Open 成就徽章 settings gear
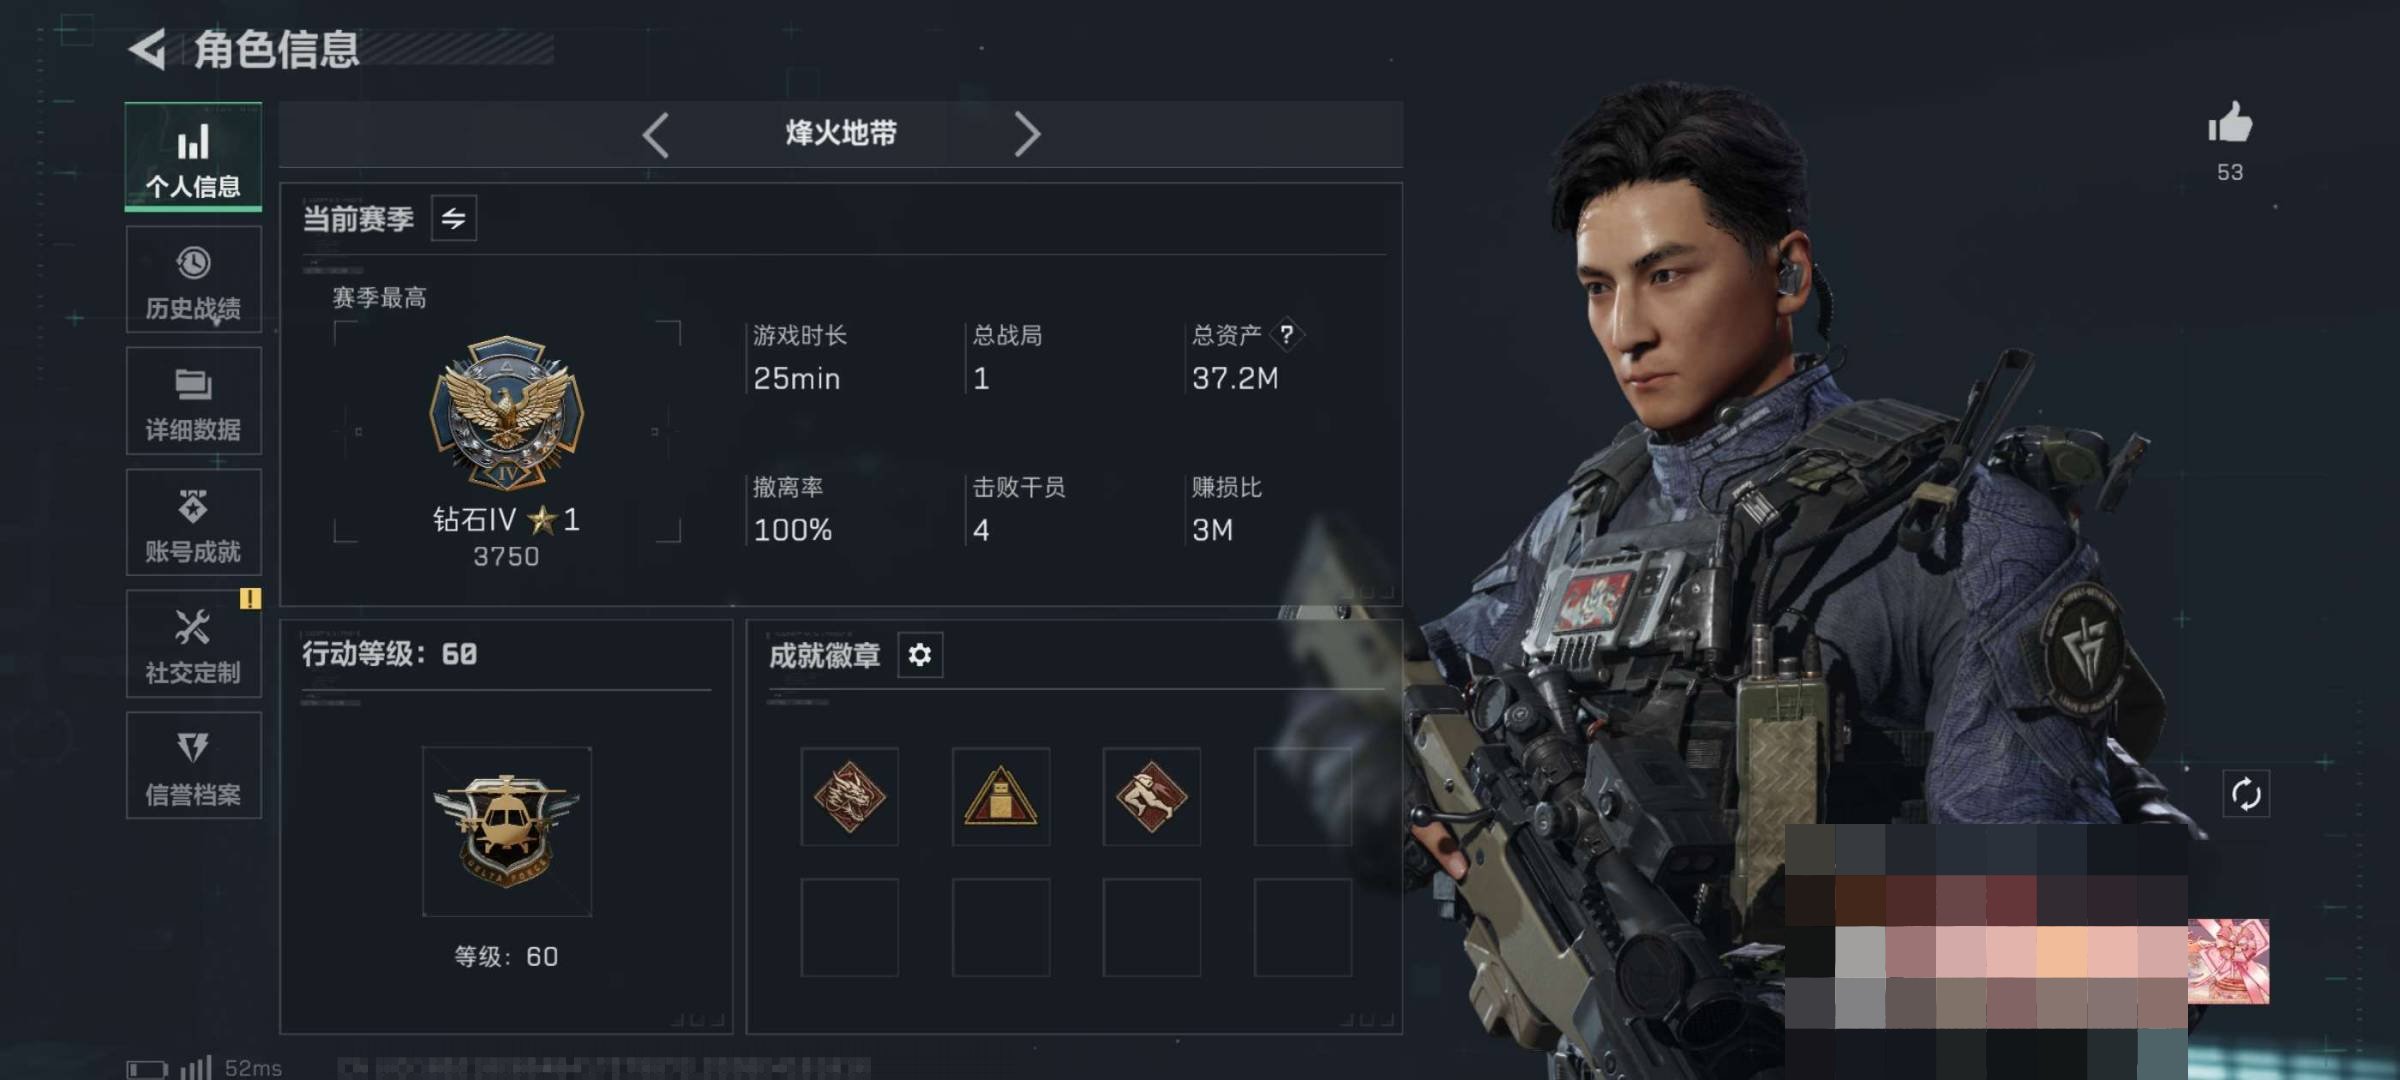2400x1080 pixels. pyautogui.click(x=920, y=655)
